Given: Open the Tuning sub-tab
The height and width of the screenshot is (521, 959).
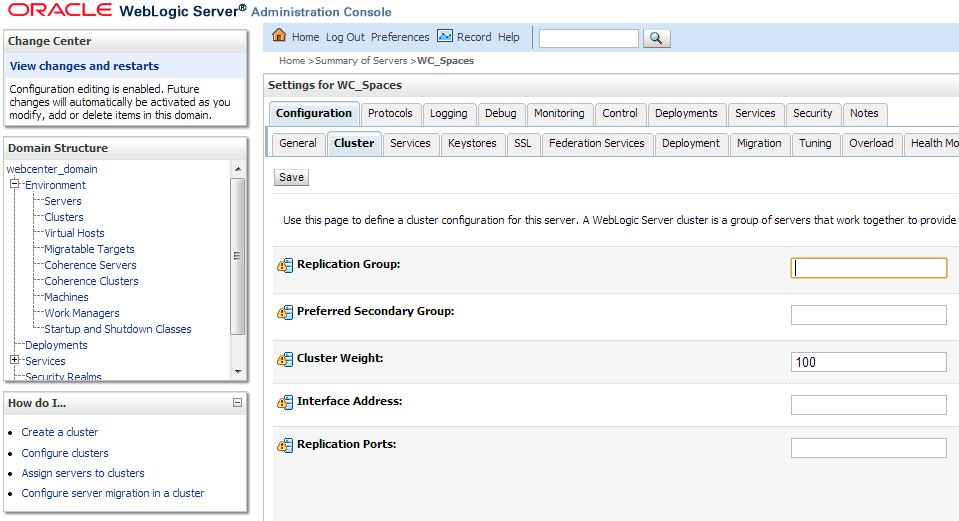Looking at the screenshot, I should [815, 144].
